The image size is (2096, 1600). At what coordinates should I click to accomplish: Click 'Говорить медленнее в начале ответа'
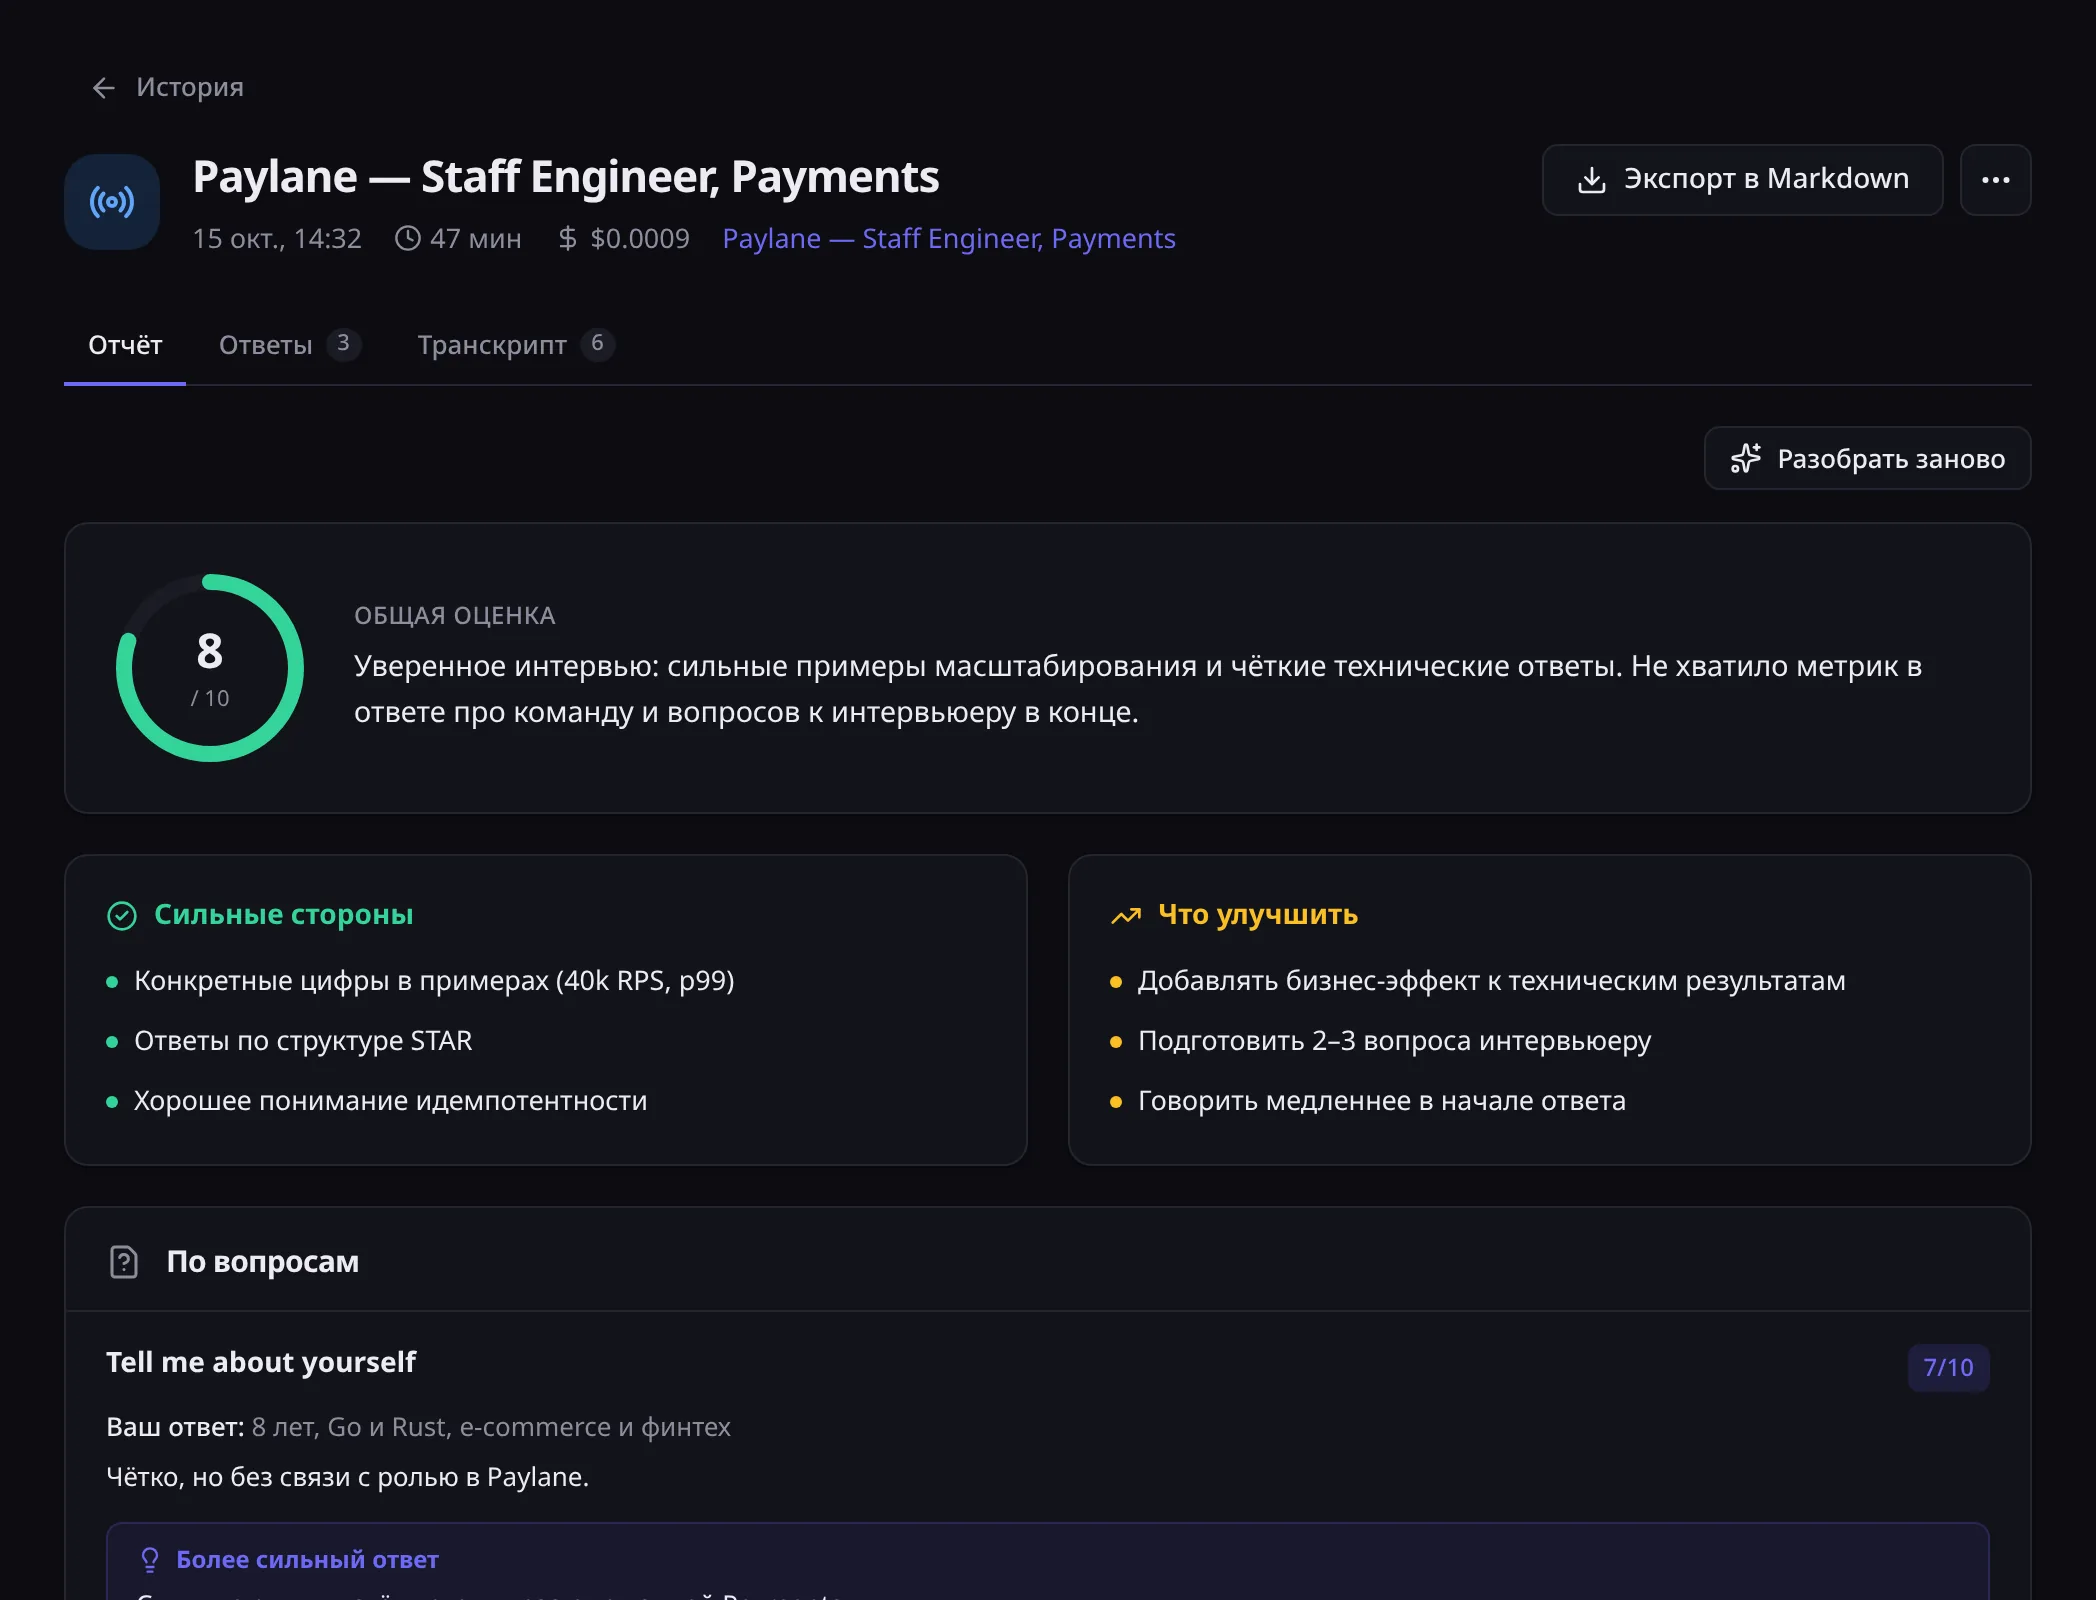[x=1382, y=1101]
